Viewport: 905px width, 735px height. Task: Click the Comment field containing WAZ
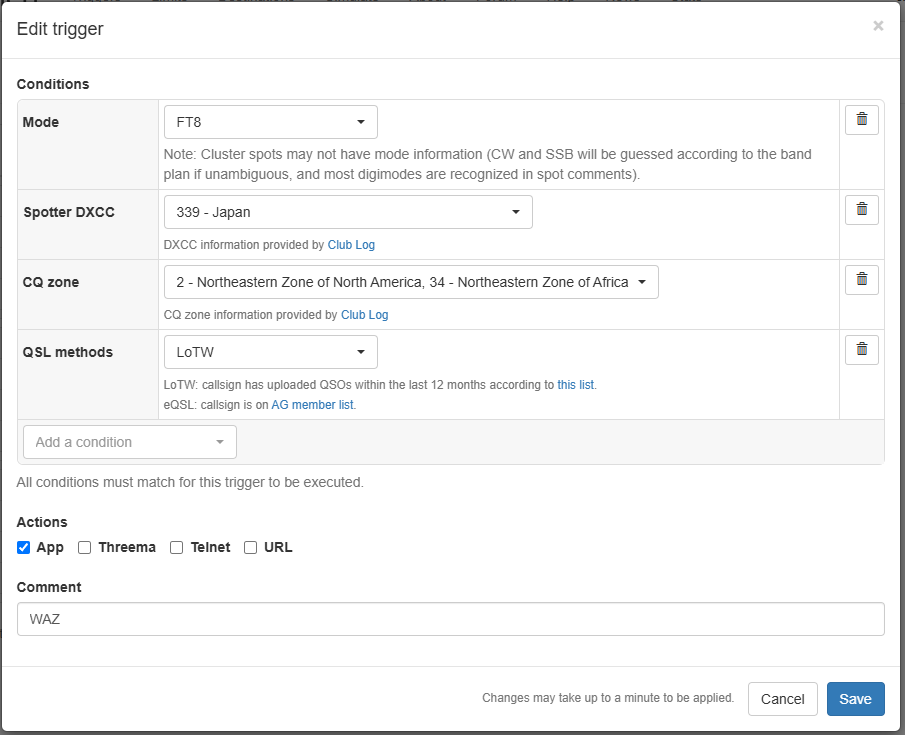point(450,619)
